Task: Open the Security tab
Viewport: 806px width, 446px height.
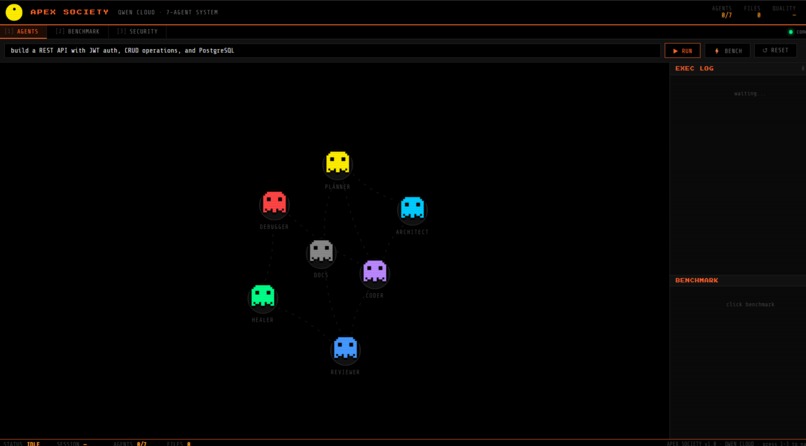Action: click(138, 31)
